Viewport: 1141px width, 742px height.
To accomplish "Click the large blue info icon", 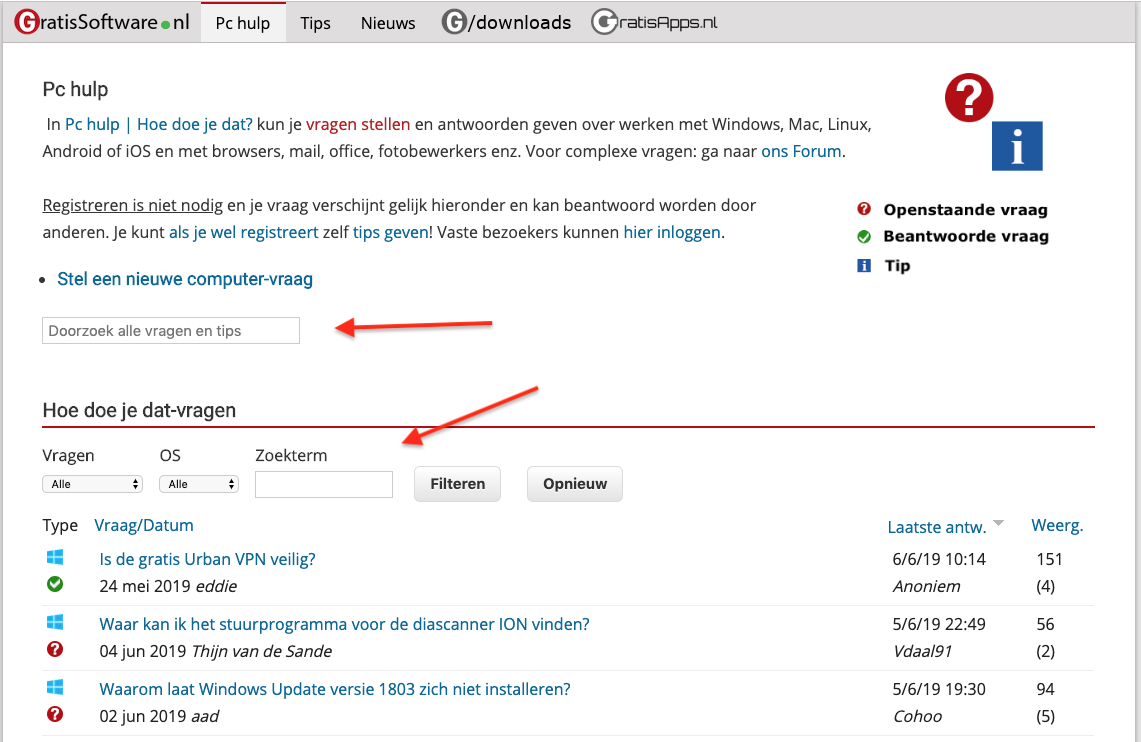I will coord(1017,146).
